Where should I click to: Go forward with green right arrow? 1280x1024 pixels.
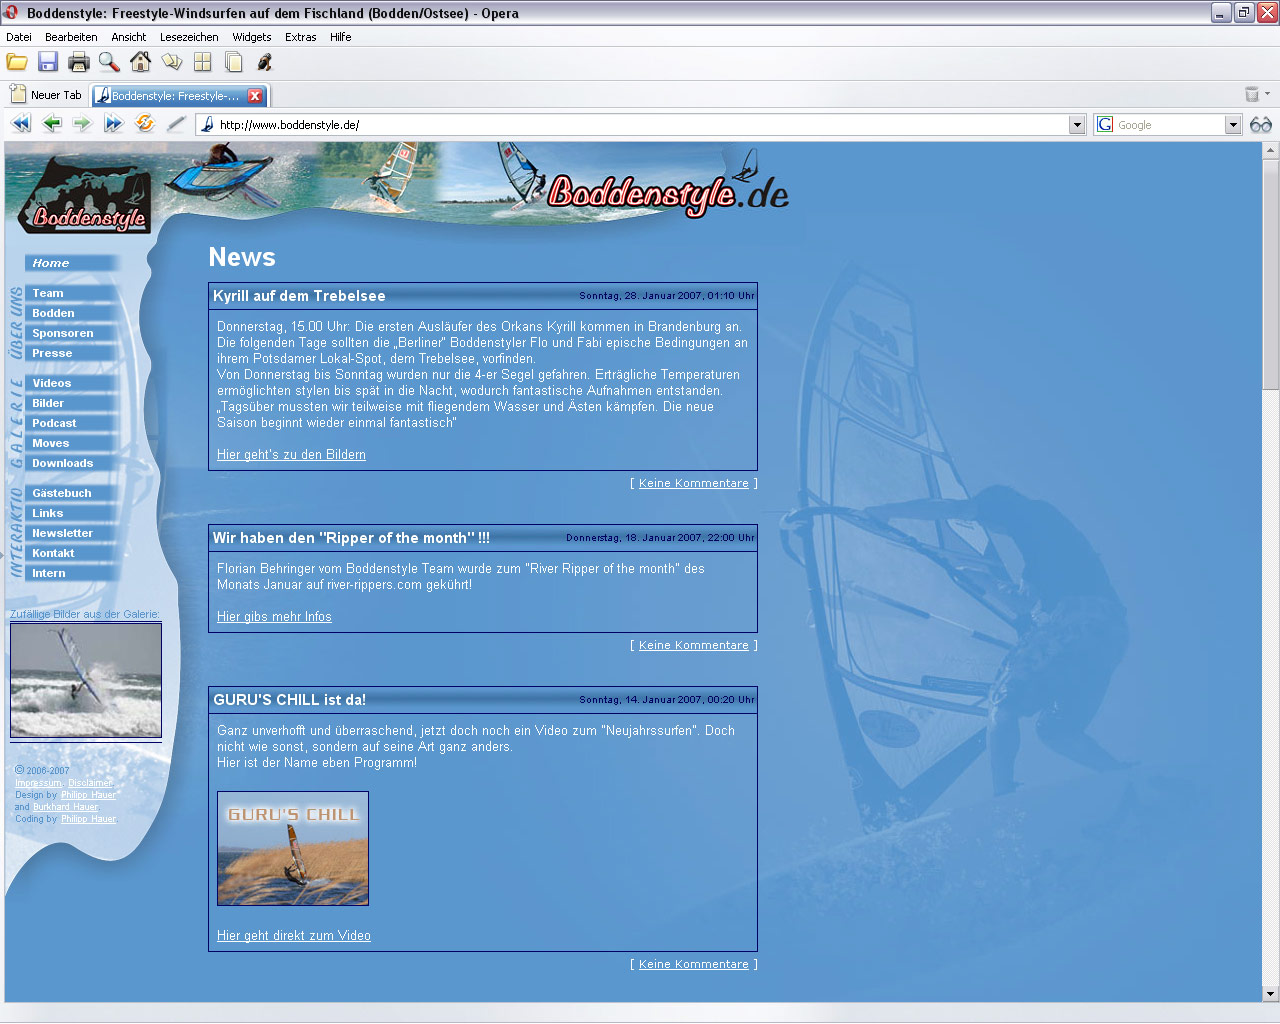83,124
